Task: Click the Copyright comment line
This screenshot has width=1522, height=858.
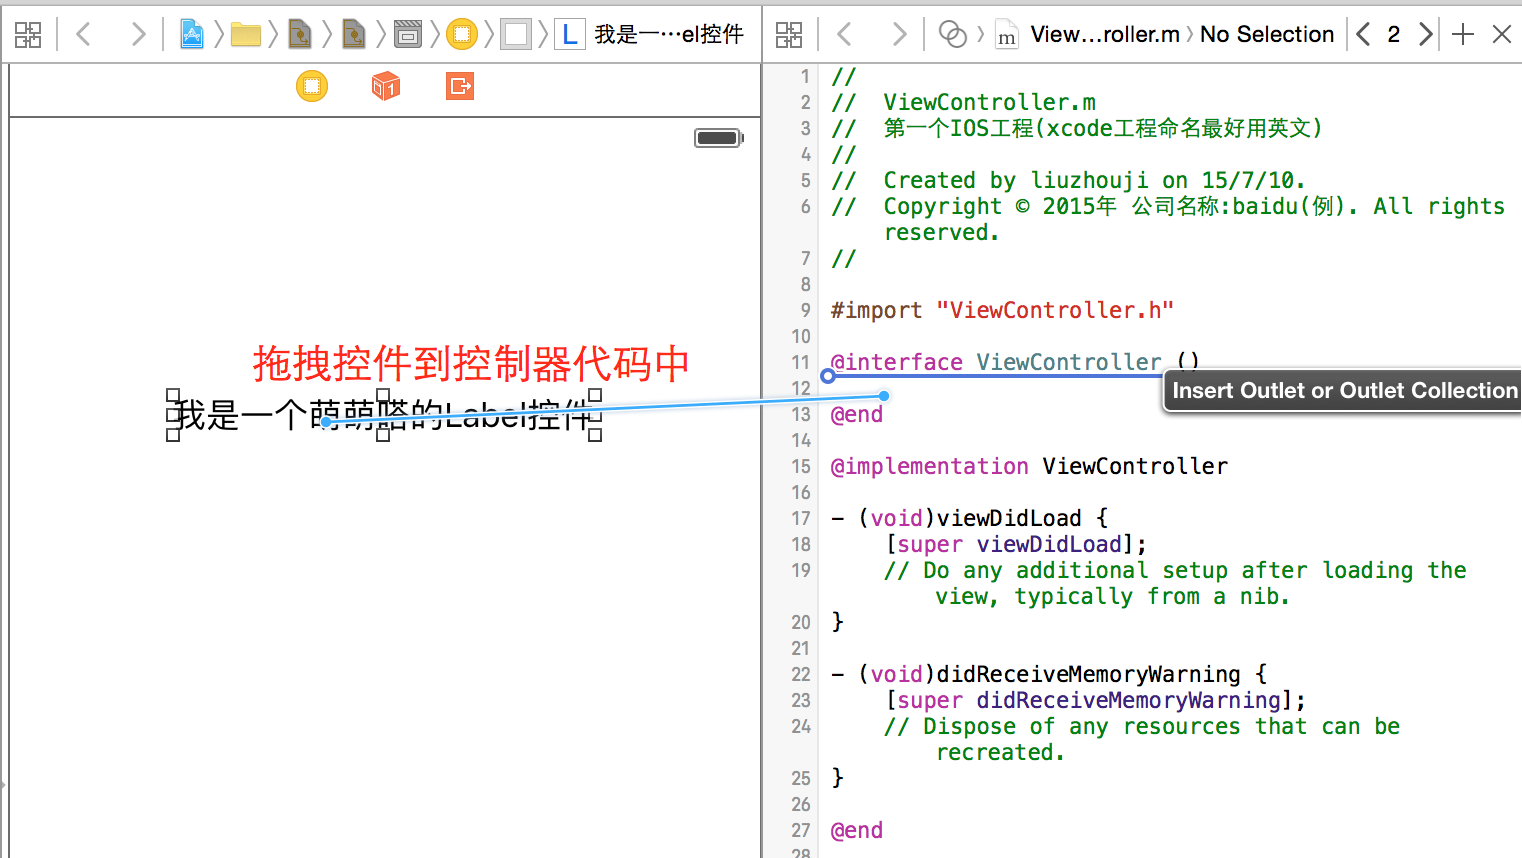Action: coord(1168,219)
